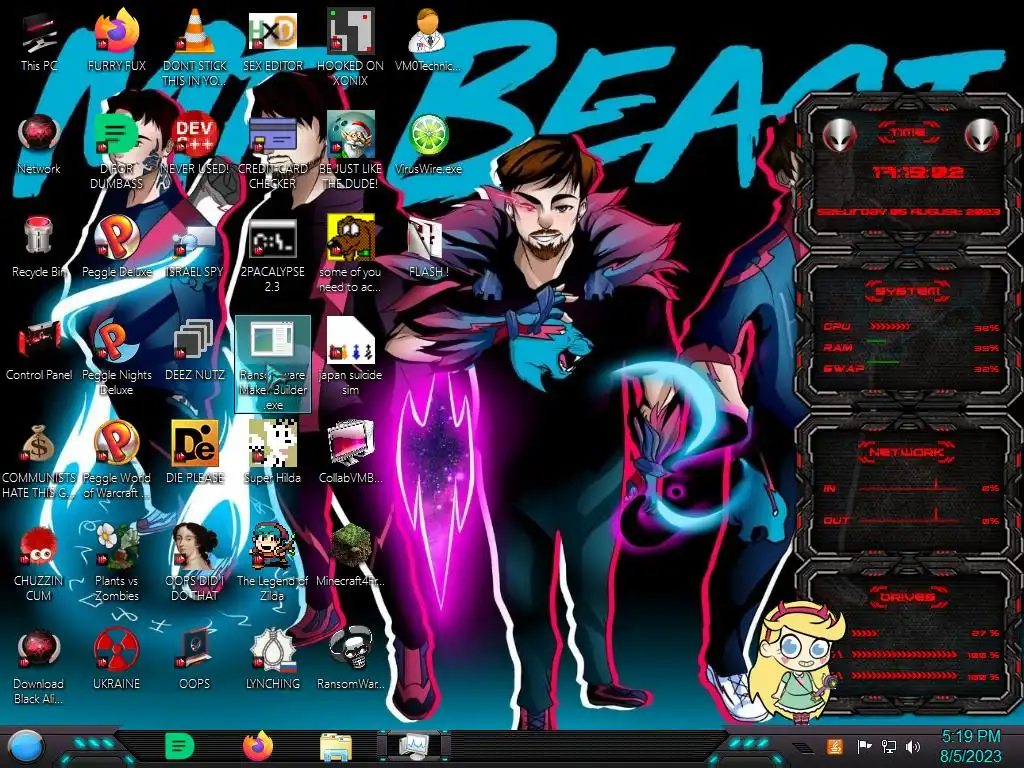
Task: Select the DEEZ NUTZ stacked windows icon
Action: [x=195, y=341]
